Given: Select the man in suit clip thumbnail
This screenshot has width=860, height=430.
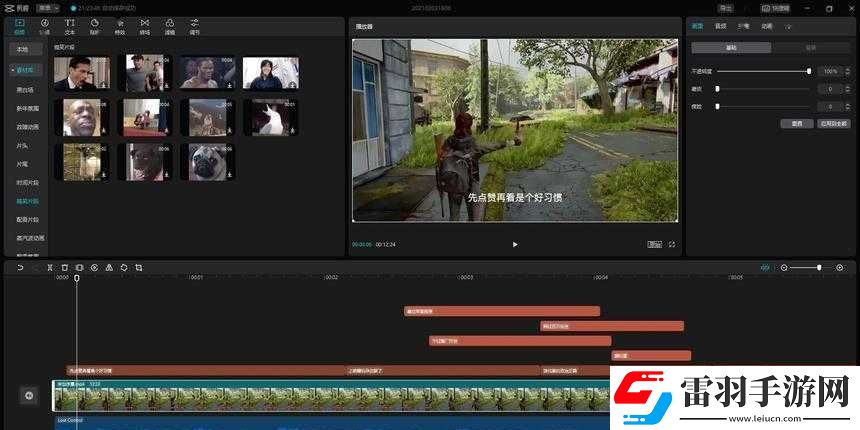Looking at the screenshot, I should (x=82, y=73).
